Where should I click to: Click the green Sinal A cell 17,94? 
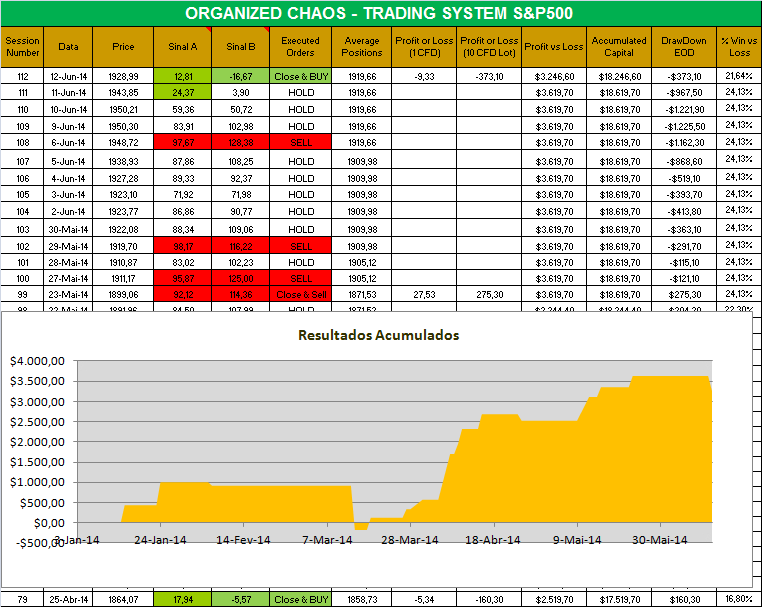click(x=183, y=599)
